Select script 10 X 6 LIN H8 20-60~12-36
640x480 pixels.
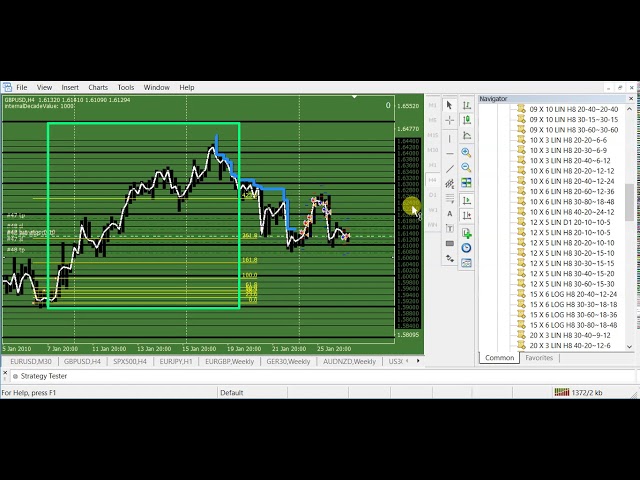coord(571,191)
